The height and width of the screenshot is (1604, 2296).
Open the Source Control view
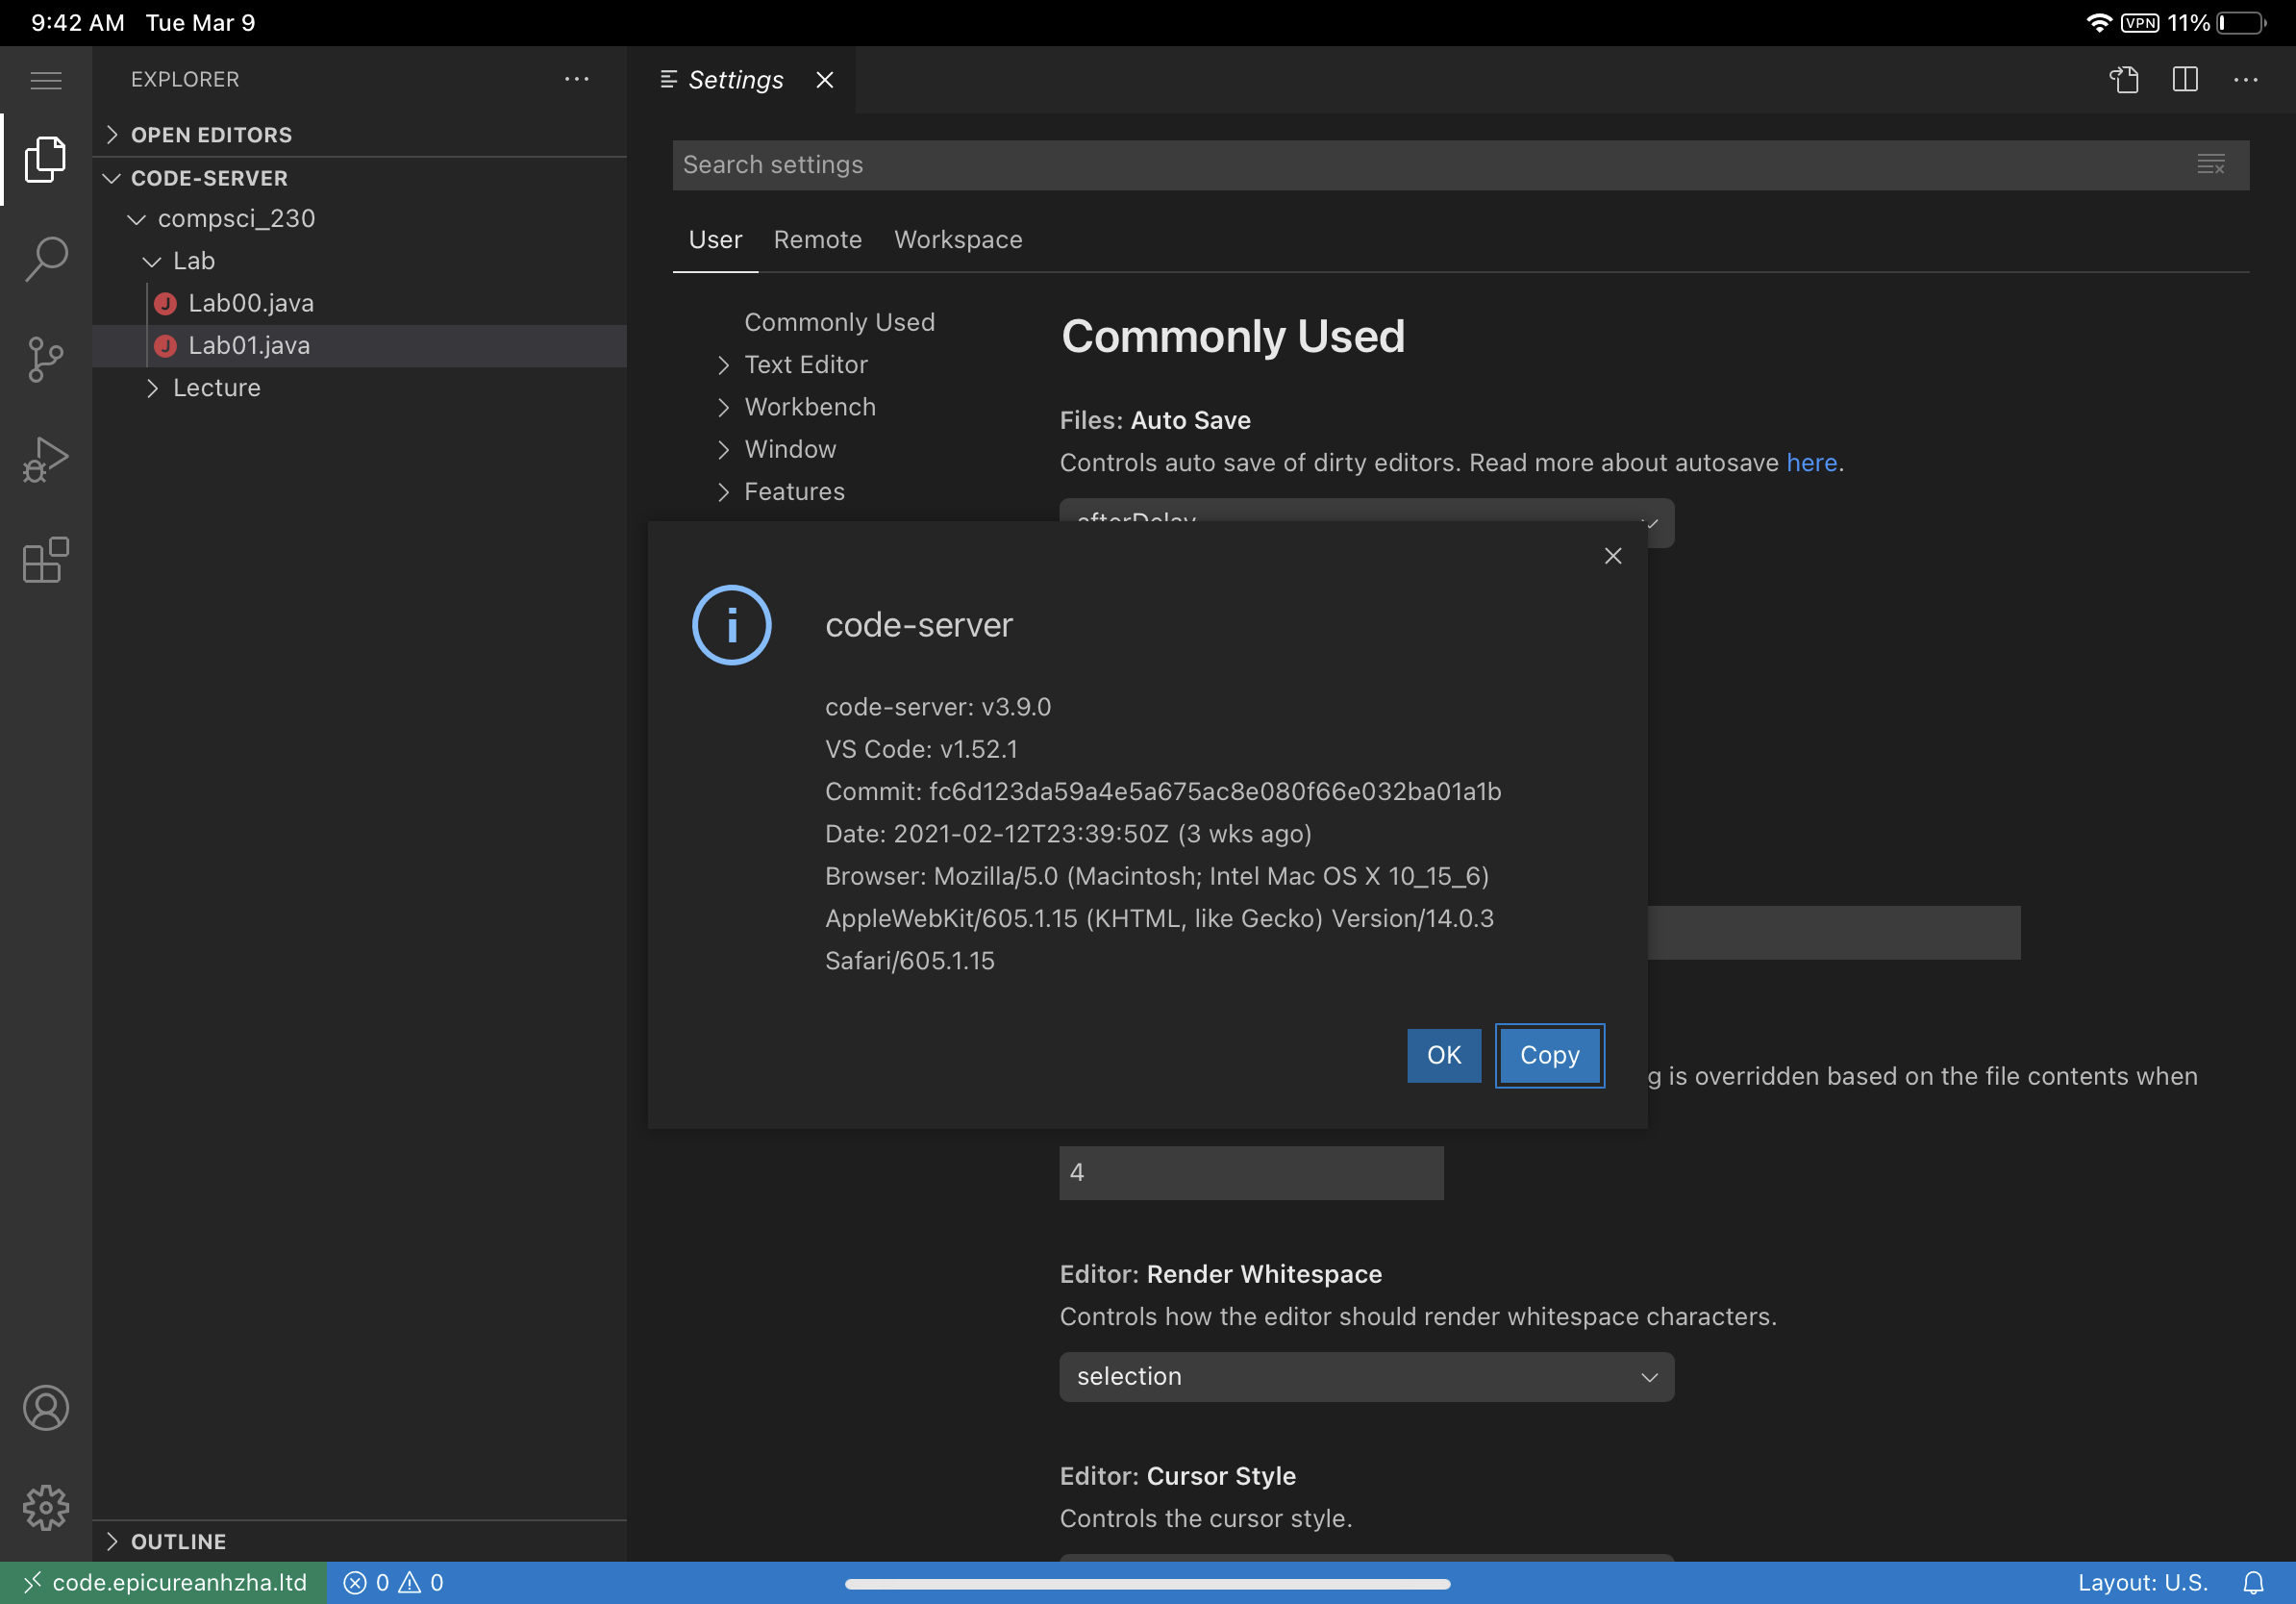(45, 358)
